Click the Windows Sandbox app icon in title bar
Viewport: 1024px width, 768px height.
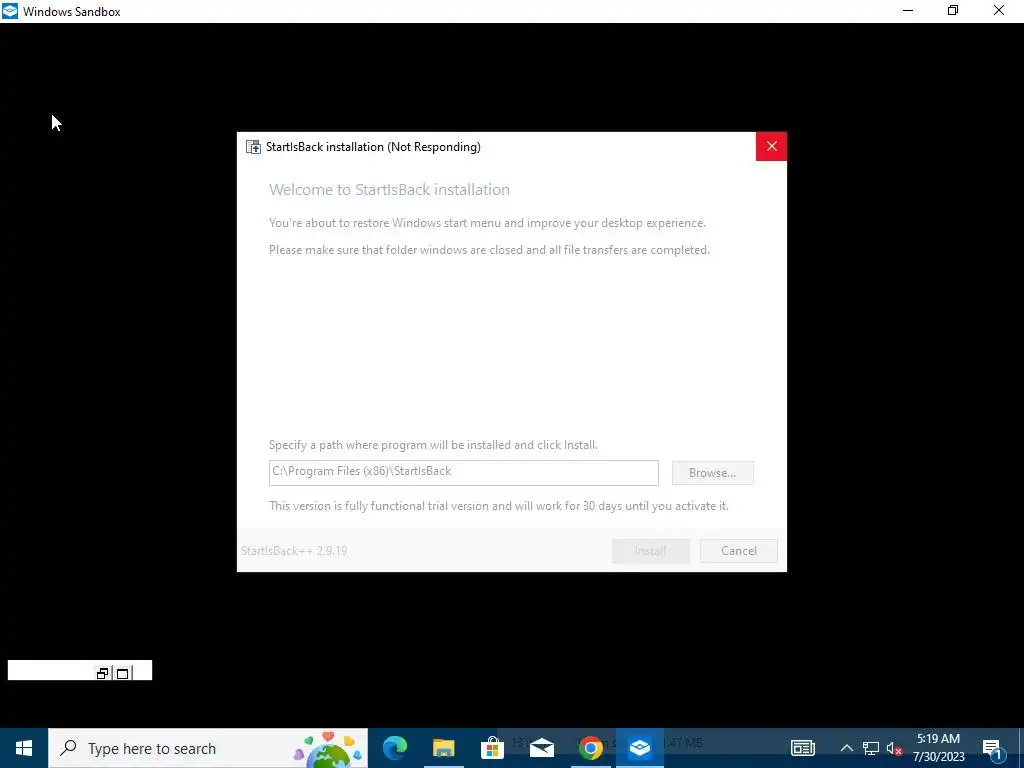click(x=10, y=11)
